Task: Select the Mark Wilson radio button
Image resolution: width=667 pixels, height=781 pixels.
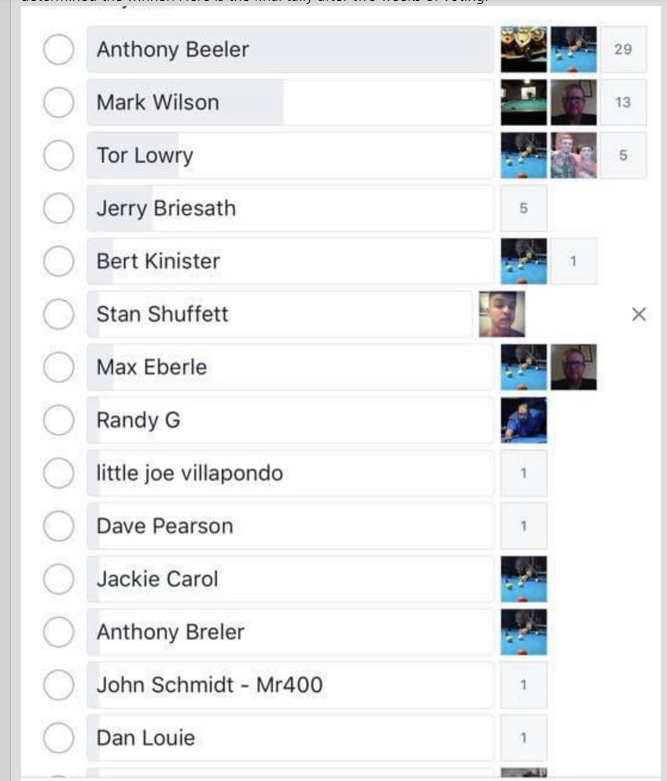Action: pos(58,102)
